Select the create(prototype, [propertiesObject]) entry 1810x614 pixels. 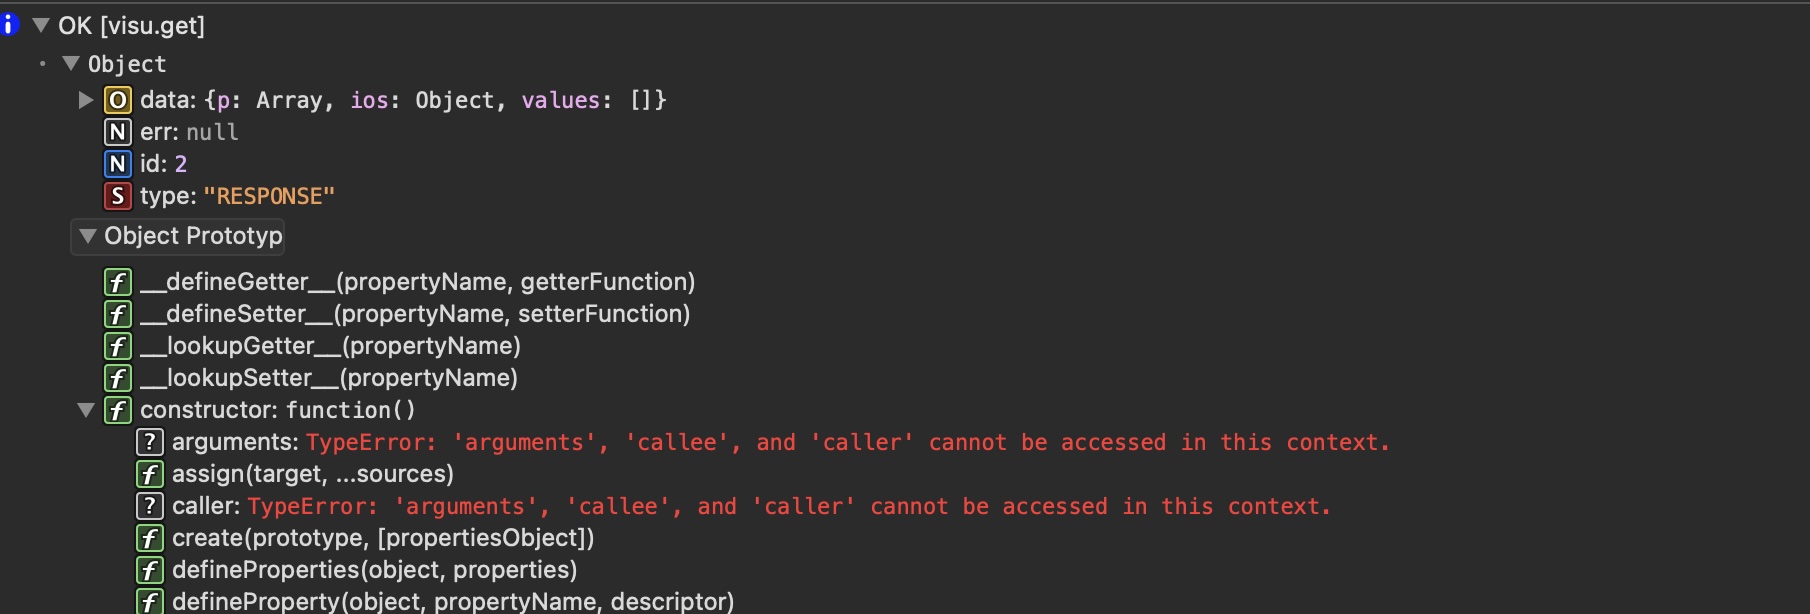(382, 538)
